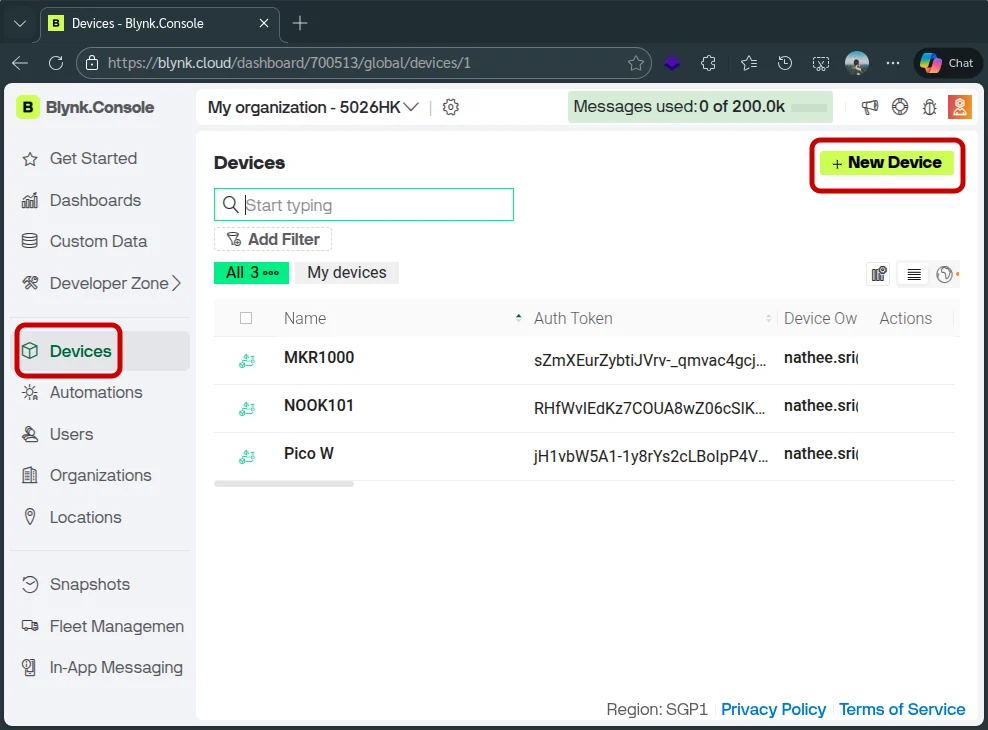The image size is (988, 730).
Task: Switch to the globe map view
Action: (944, 274)
